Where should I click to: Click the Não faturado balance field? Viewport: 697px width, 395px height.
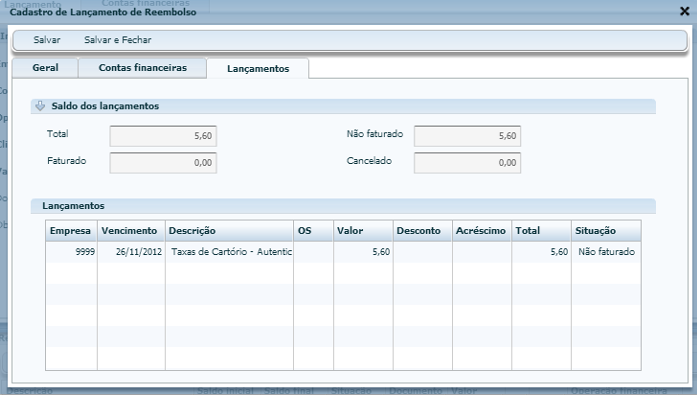point(467,136)
